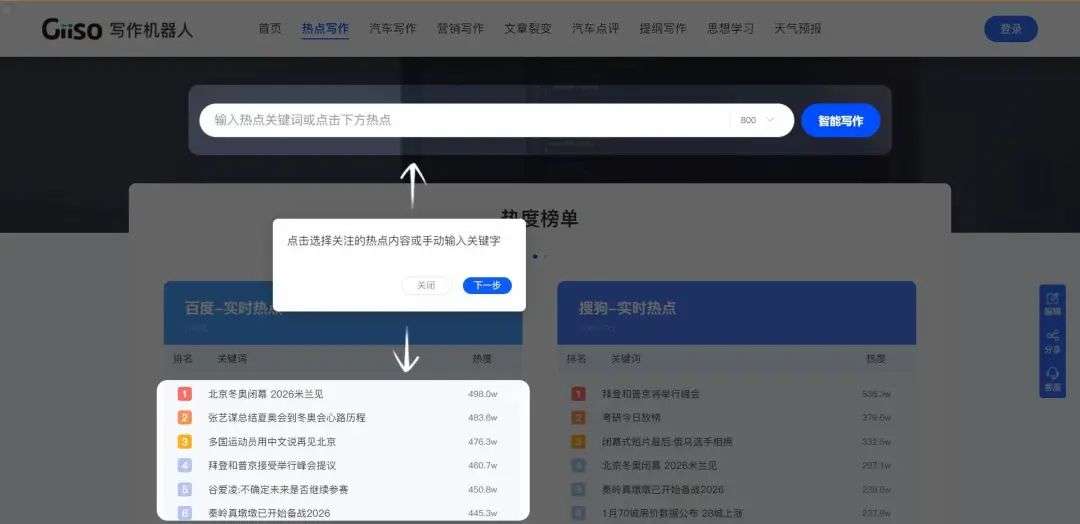1080x524 pixels.
Task: Click the Giiso 写作机器人 logo
Action: coord(117,30)
